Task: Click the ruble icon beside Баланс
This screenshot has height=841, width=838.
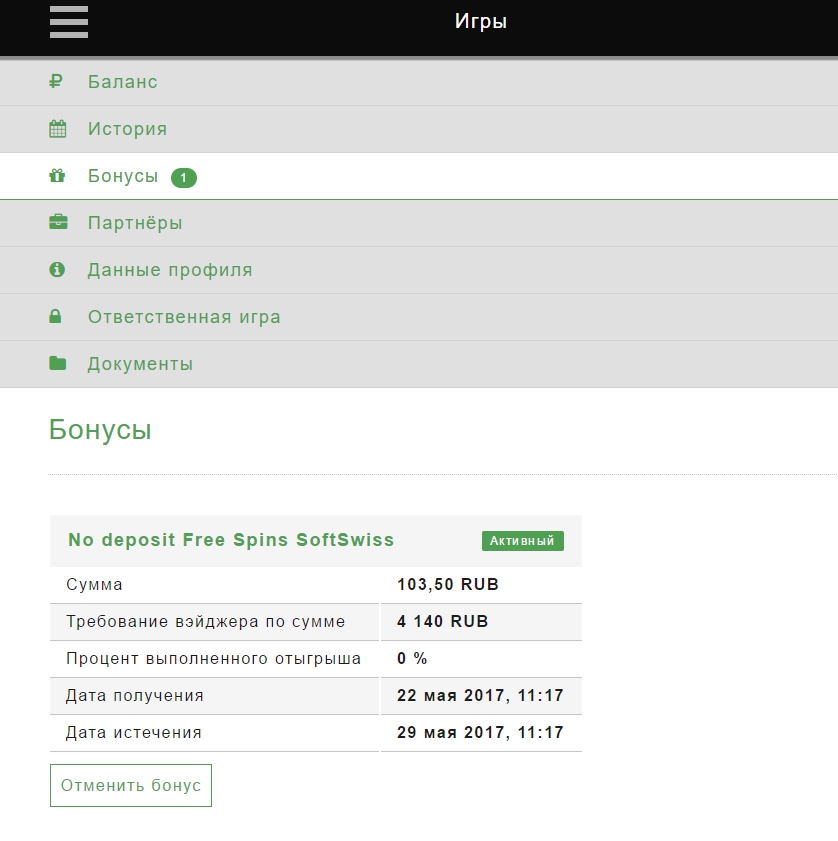Action: tap(56, 82)
